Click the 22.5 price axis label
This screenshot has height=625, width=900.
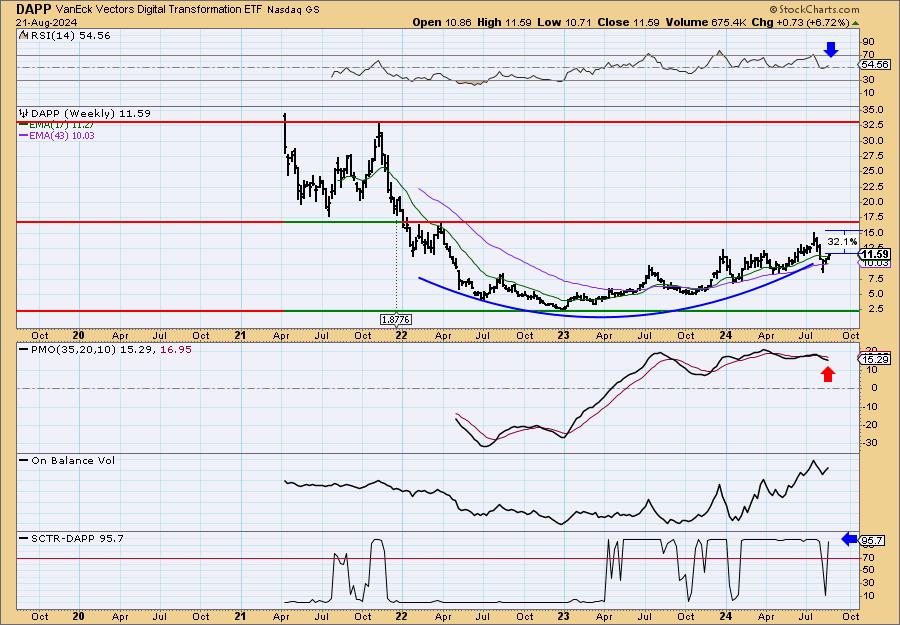click(872, 187)
